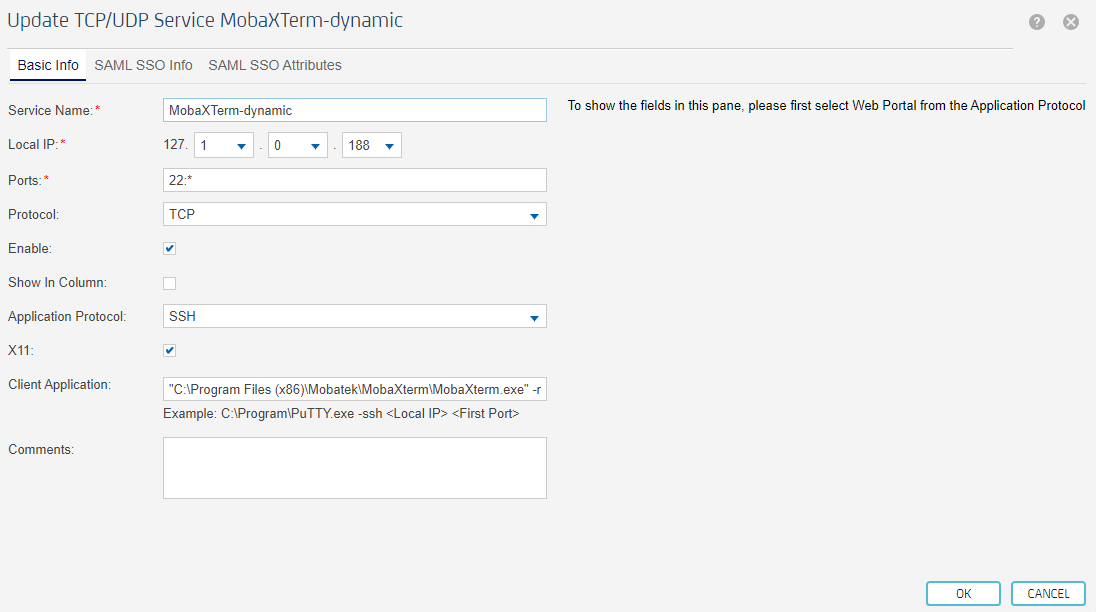
Task: Open the Local IP fourth octet dropdown
Action: pos(372,145)
